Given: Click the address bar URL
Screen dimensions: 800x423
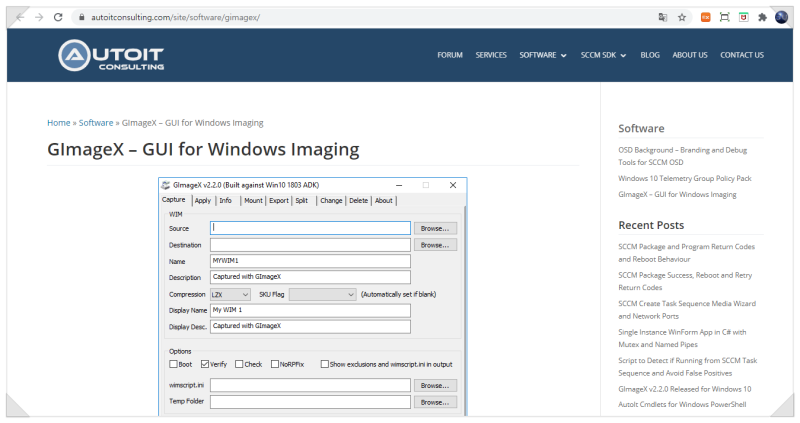Looking at the screenshot, I should [176, 17].
